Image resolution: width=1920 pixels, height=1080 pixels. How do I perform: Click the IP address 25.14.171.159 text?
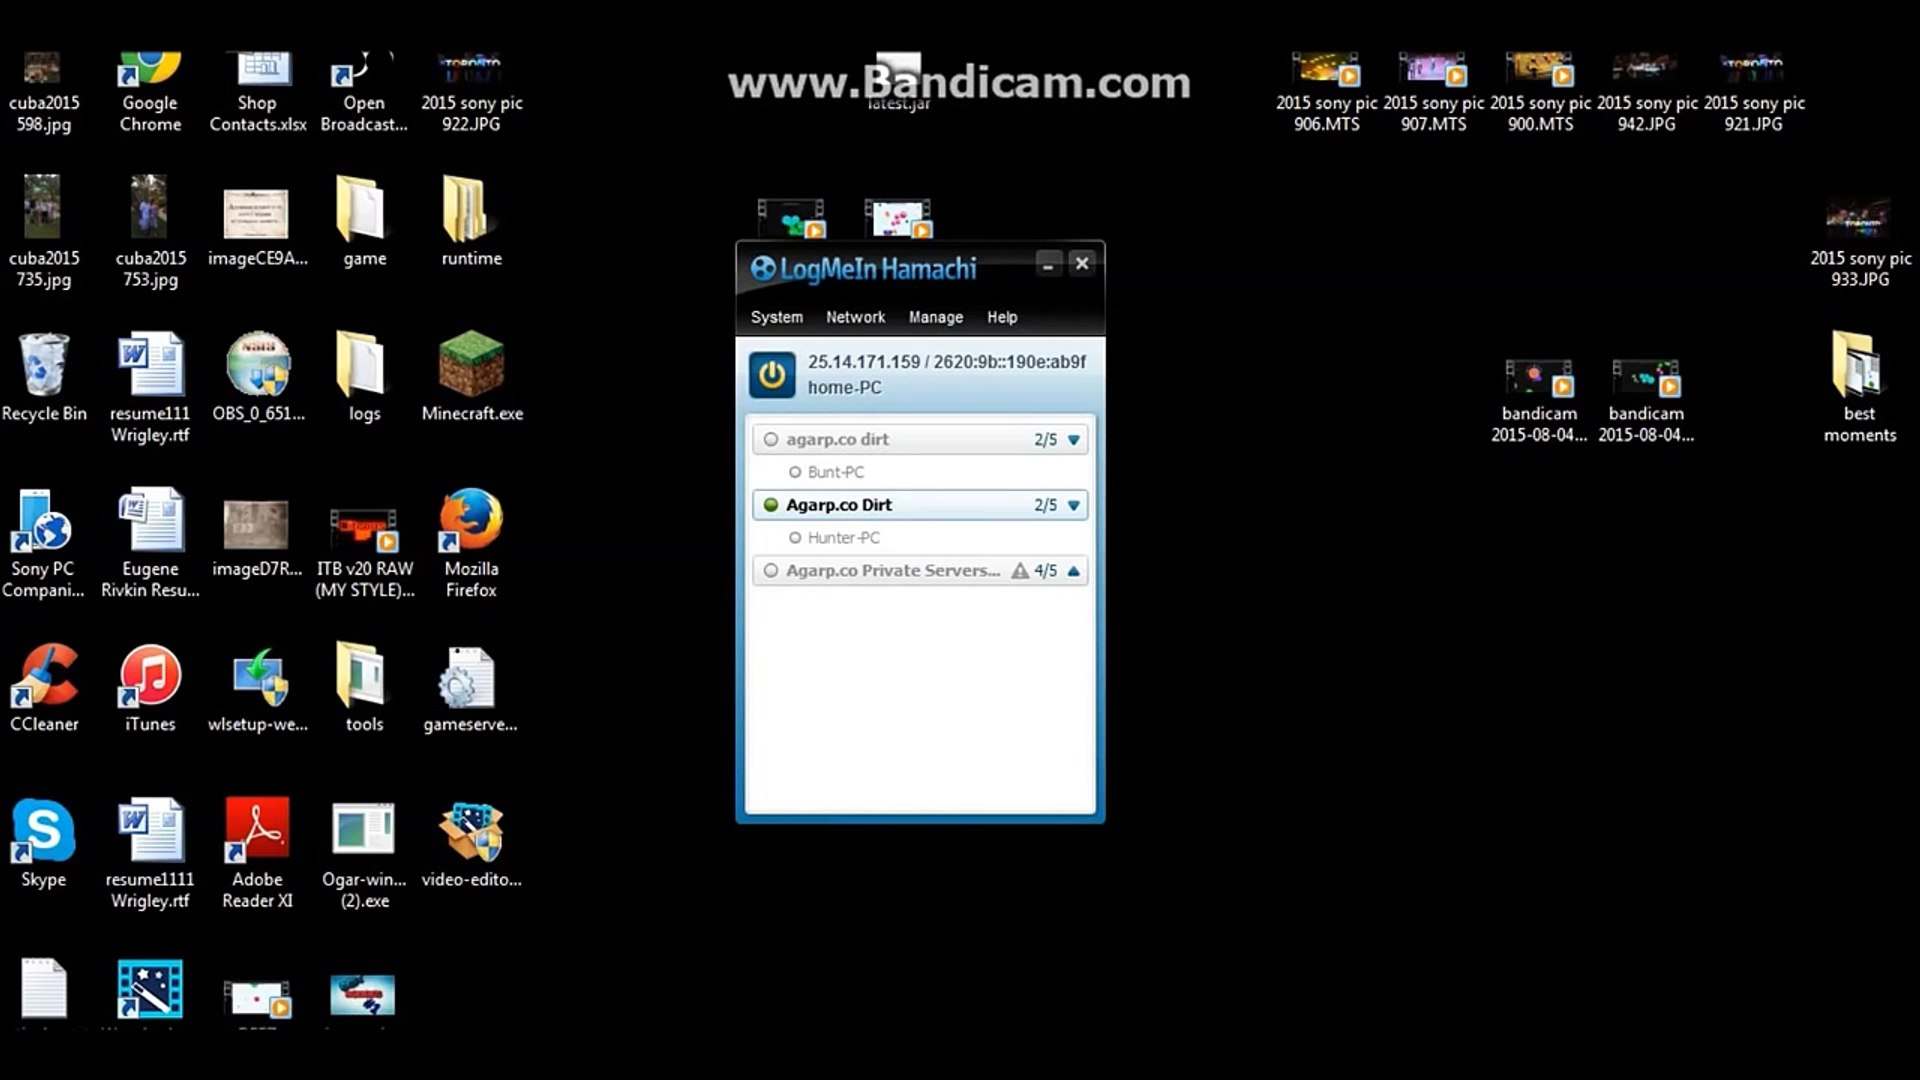coord(864,362)
